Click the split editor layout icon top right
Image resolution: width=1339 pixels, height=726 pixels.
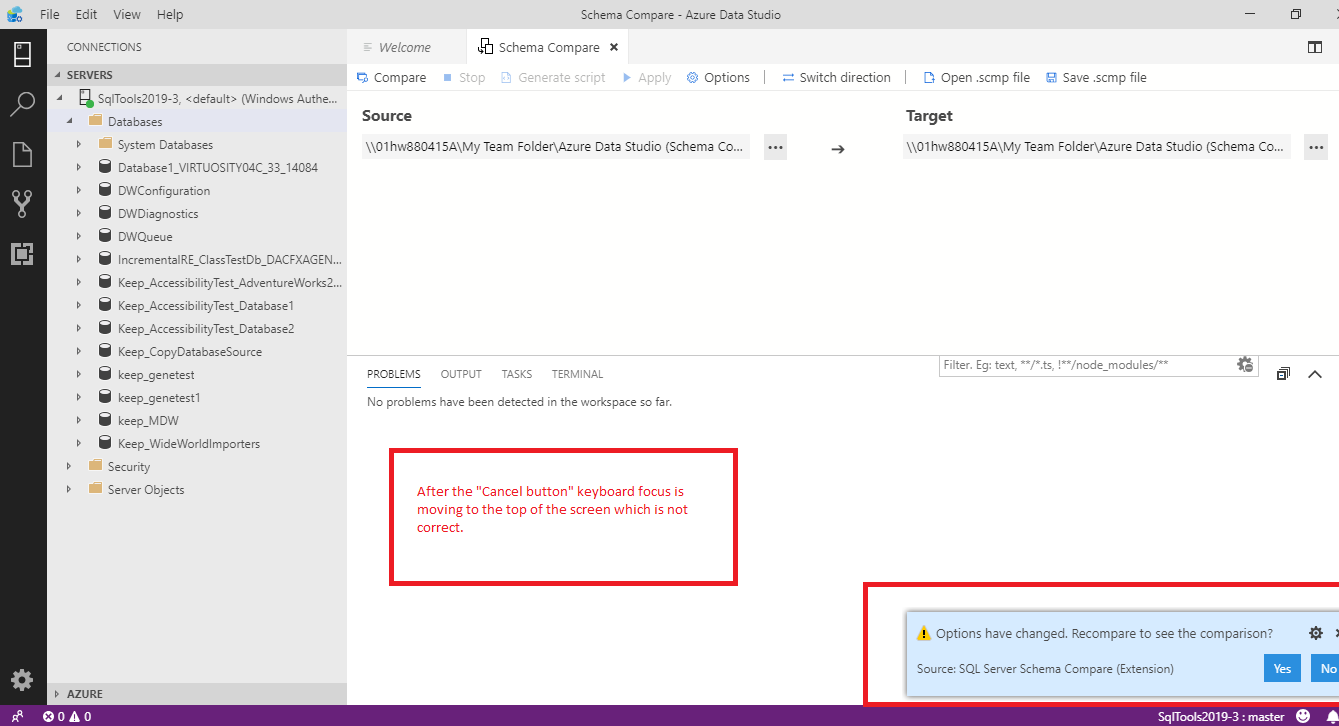point(1313,46)
